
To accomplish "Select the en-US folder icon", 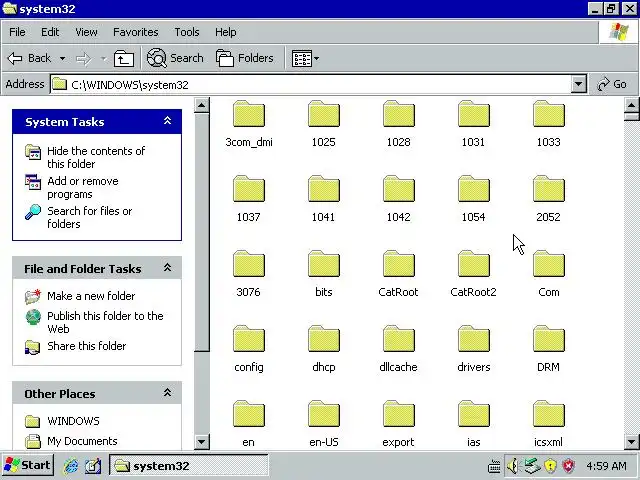I will click(x=324, y=414).
